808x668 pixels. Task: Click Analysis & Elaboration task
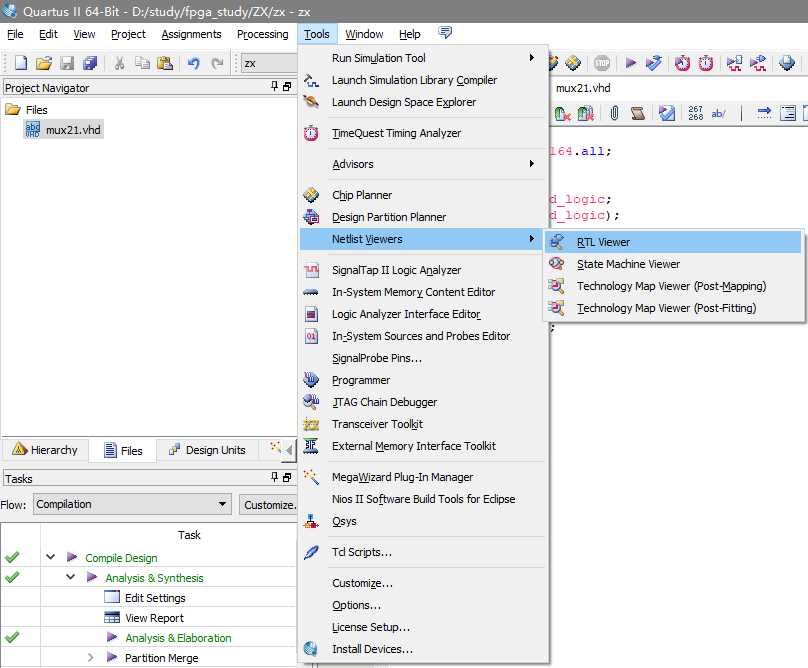pyautogui.click(x=178, y=638)
